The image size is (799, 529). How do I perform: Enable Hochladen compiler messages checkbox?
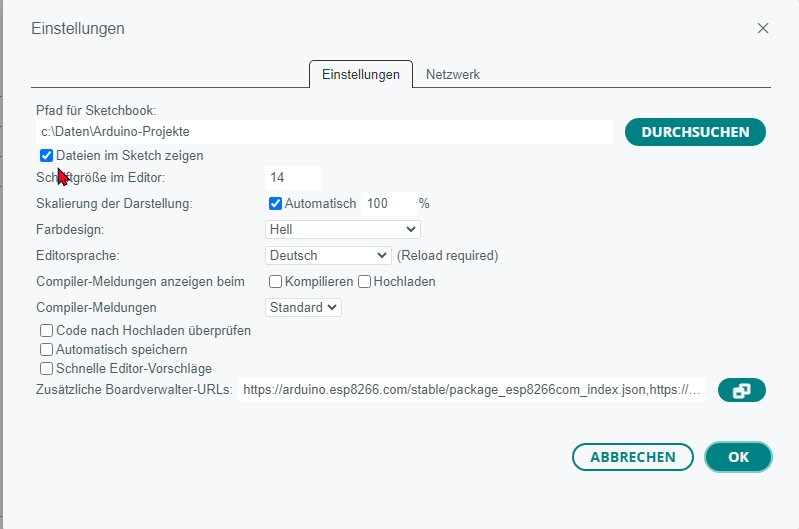pyautogui.click(x=365, y=282)
